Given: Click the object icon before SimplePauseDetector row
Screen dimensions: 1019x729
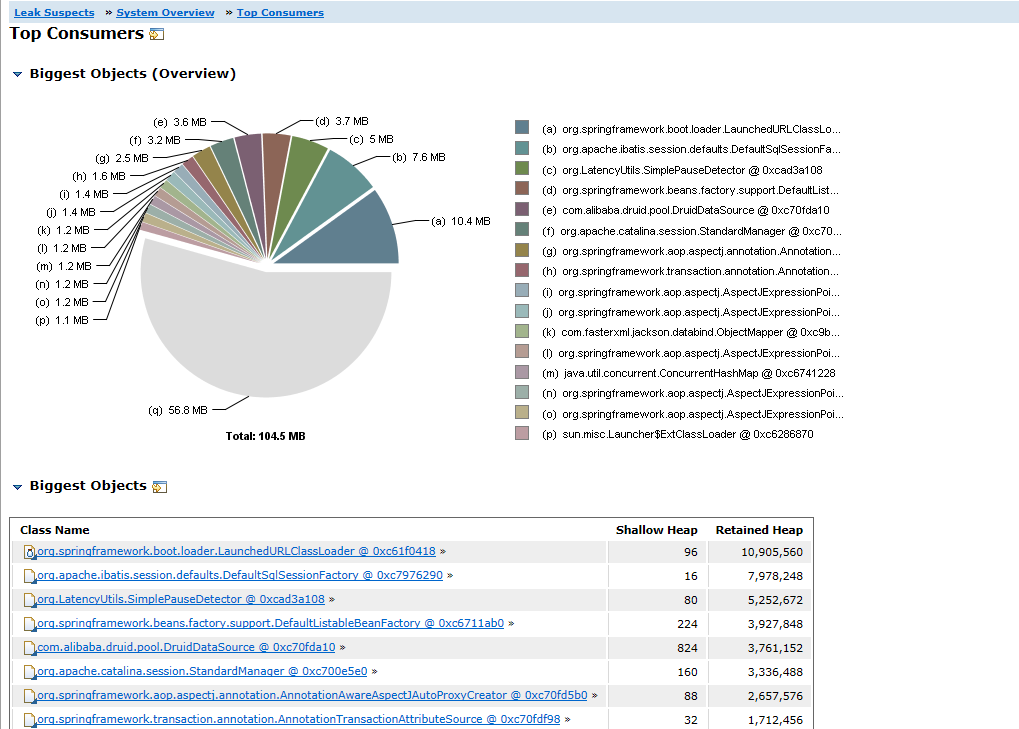Looking at the screenshot, I should pyautogui.click(x=29, y=600).
